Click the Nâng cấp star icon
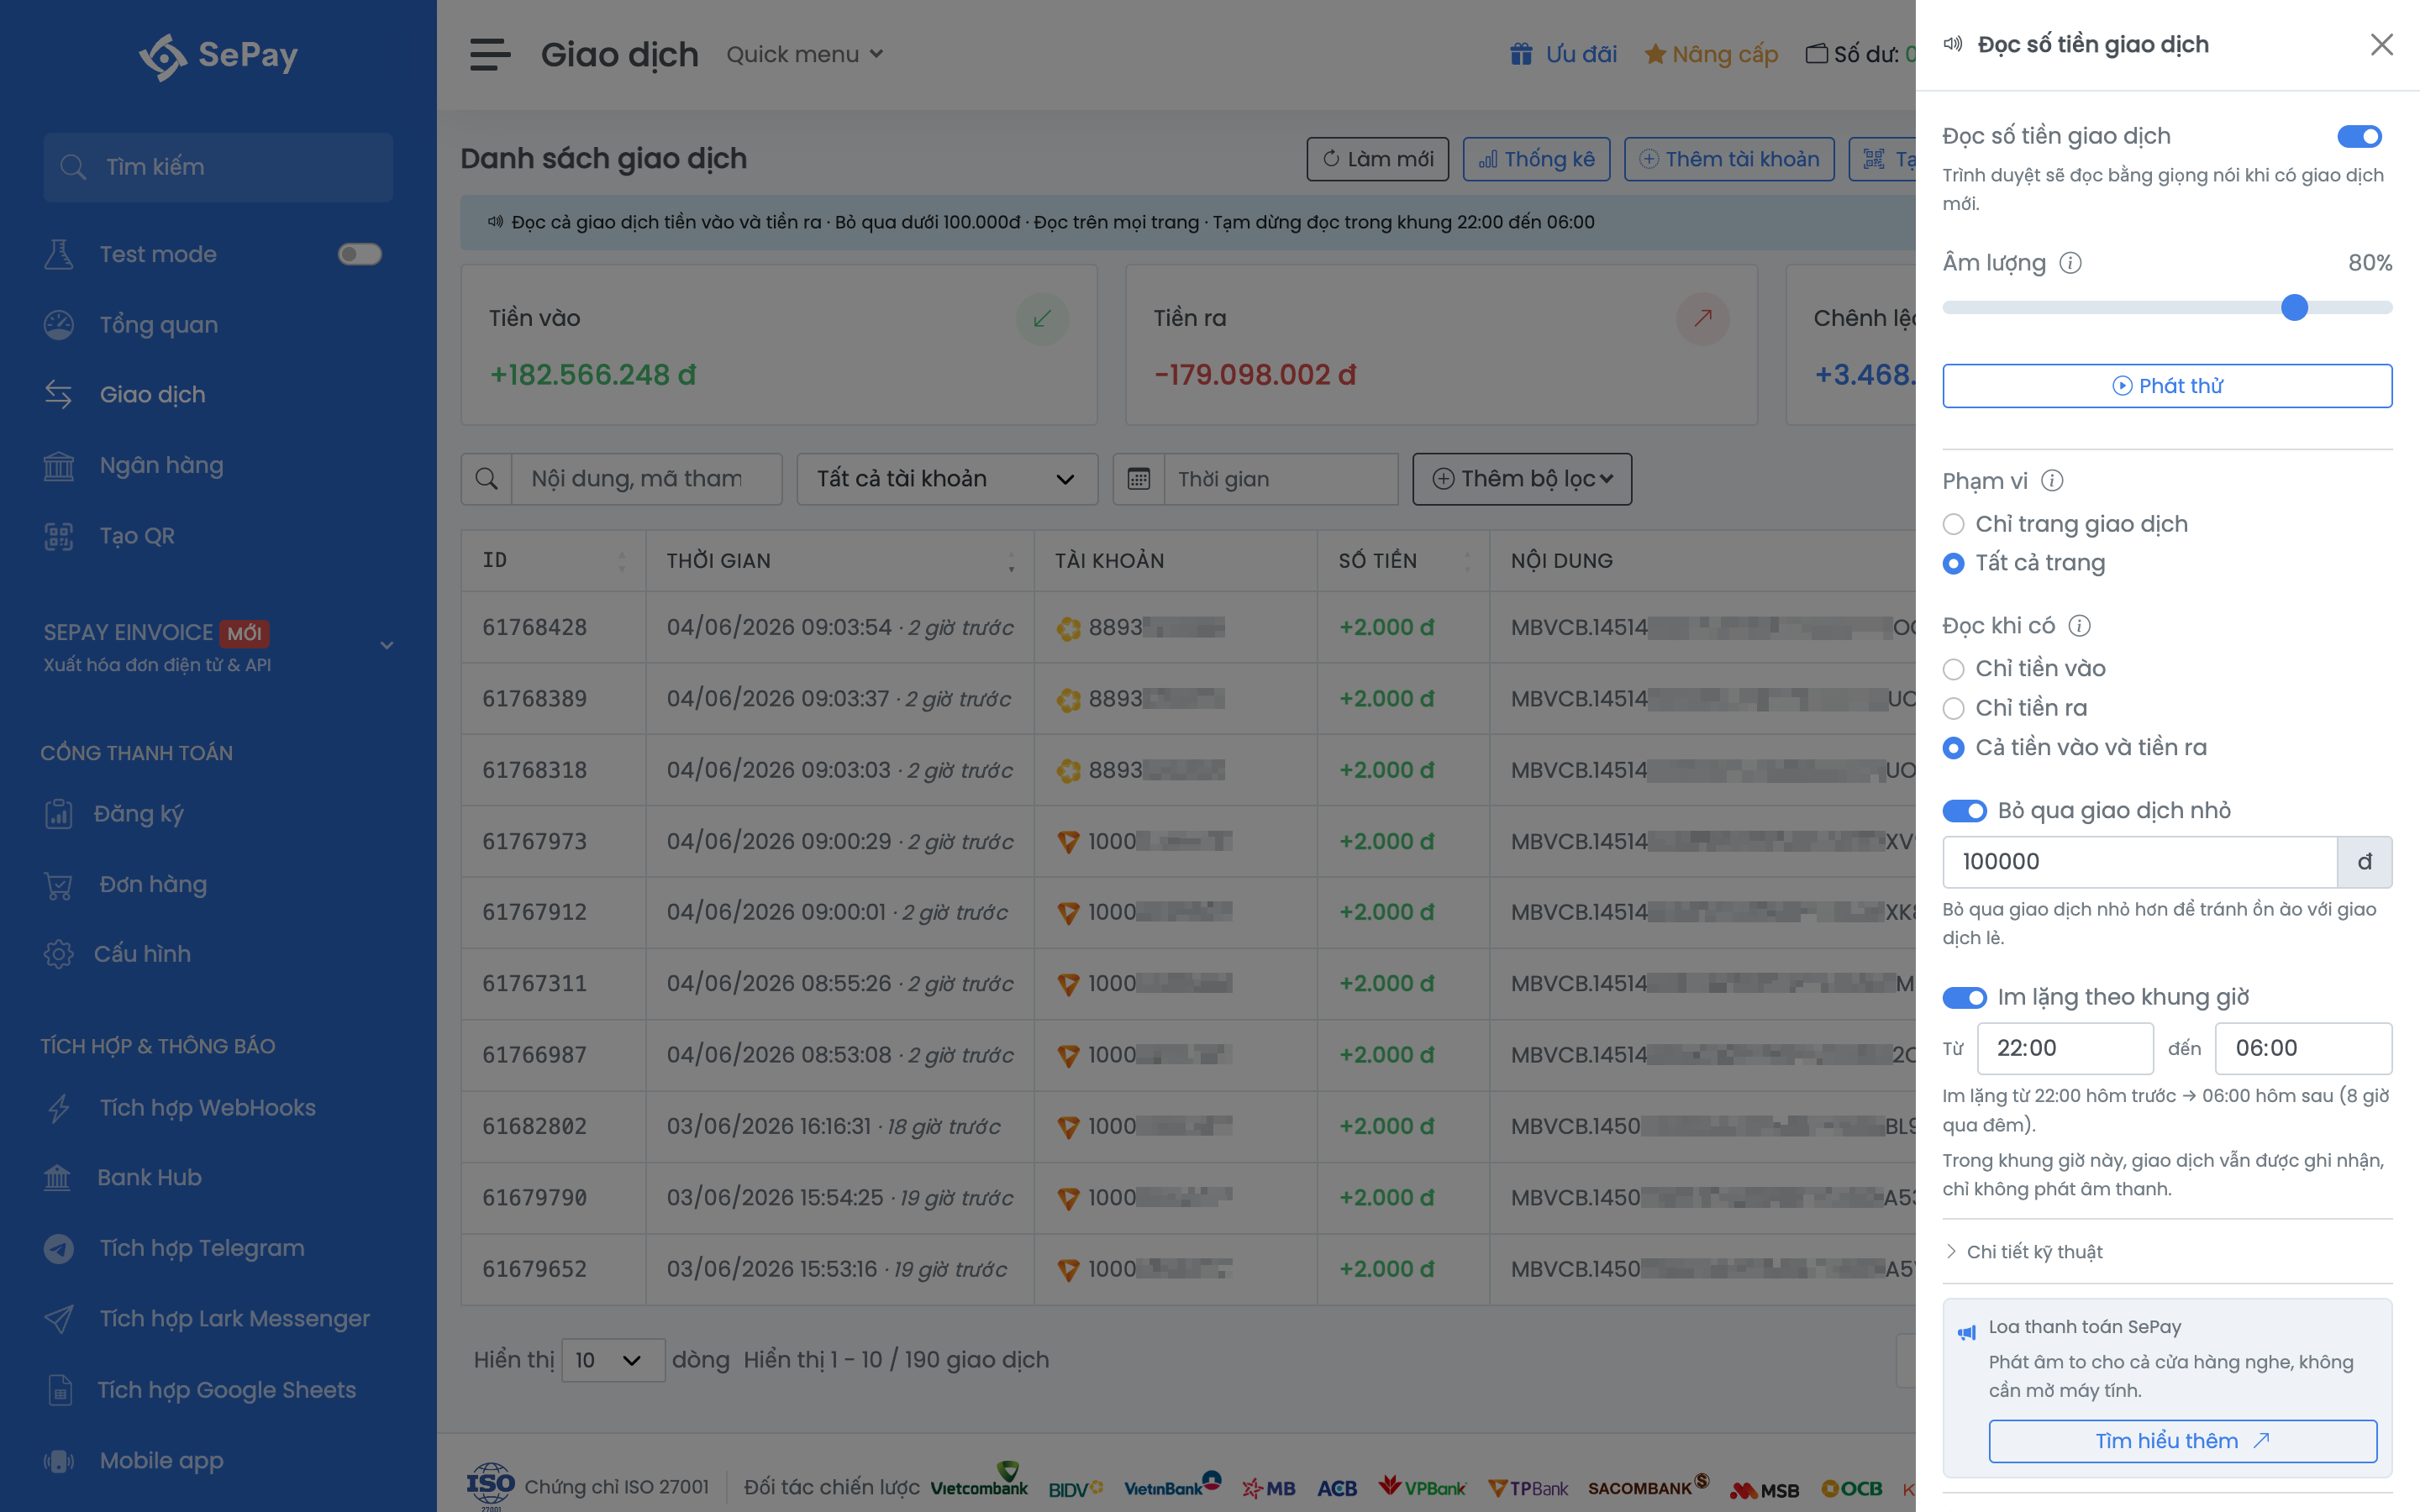Viewport: 2420px width, 1512px height. (x=1655, y=54)
